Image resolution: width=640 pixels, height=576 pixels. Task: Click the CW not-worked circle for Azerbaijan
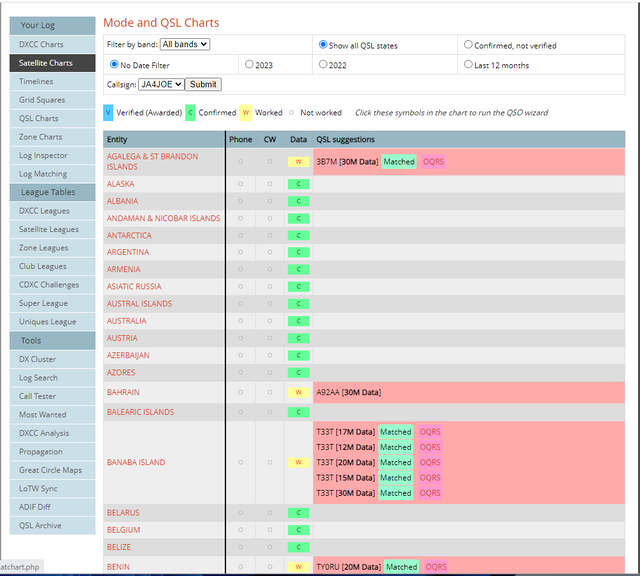[x=270, y=356]
